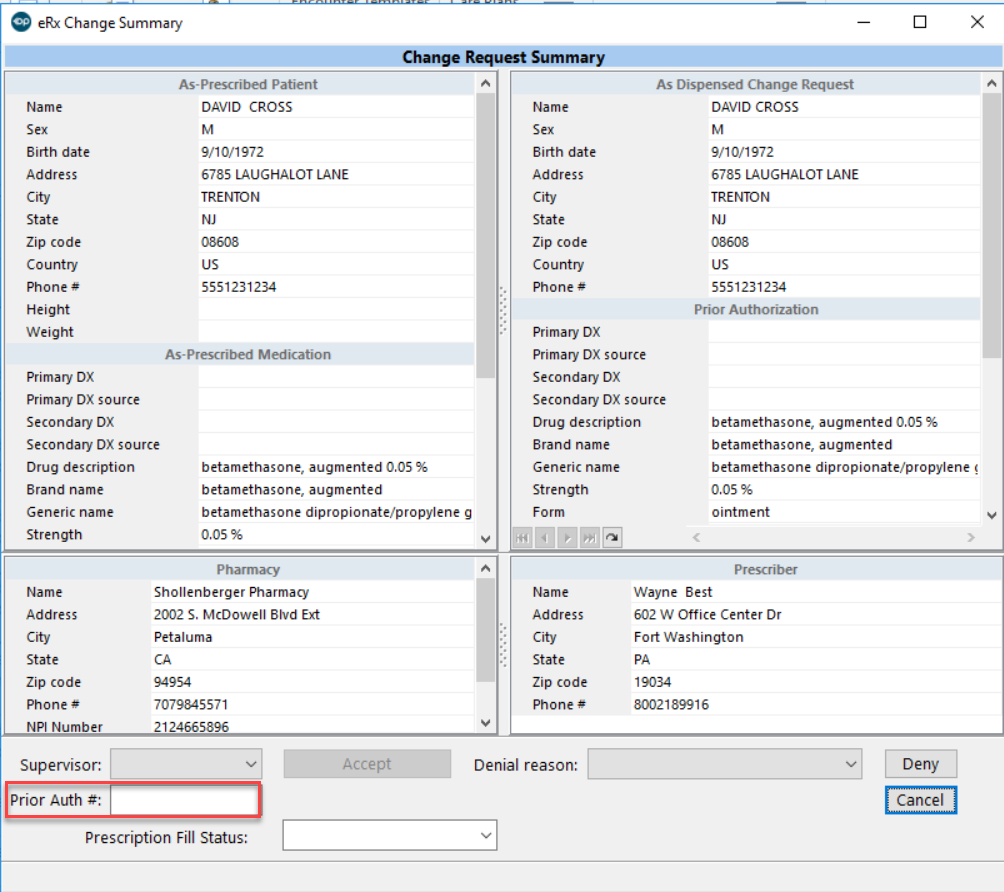Image resolution: width=1004 pixels, height=892 pixels.
Task: Select As-Prescribed address 6785 LAUGHALOT LANE
Action: click(x=275, y=174)
